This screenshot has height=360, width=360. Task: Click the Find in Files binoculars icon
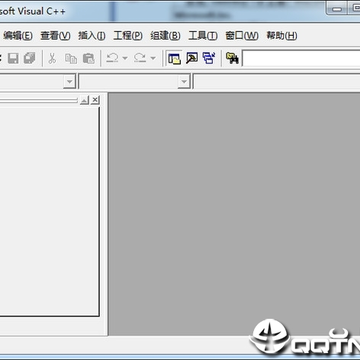pyautogui.click(x=232, y=58)
